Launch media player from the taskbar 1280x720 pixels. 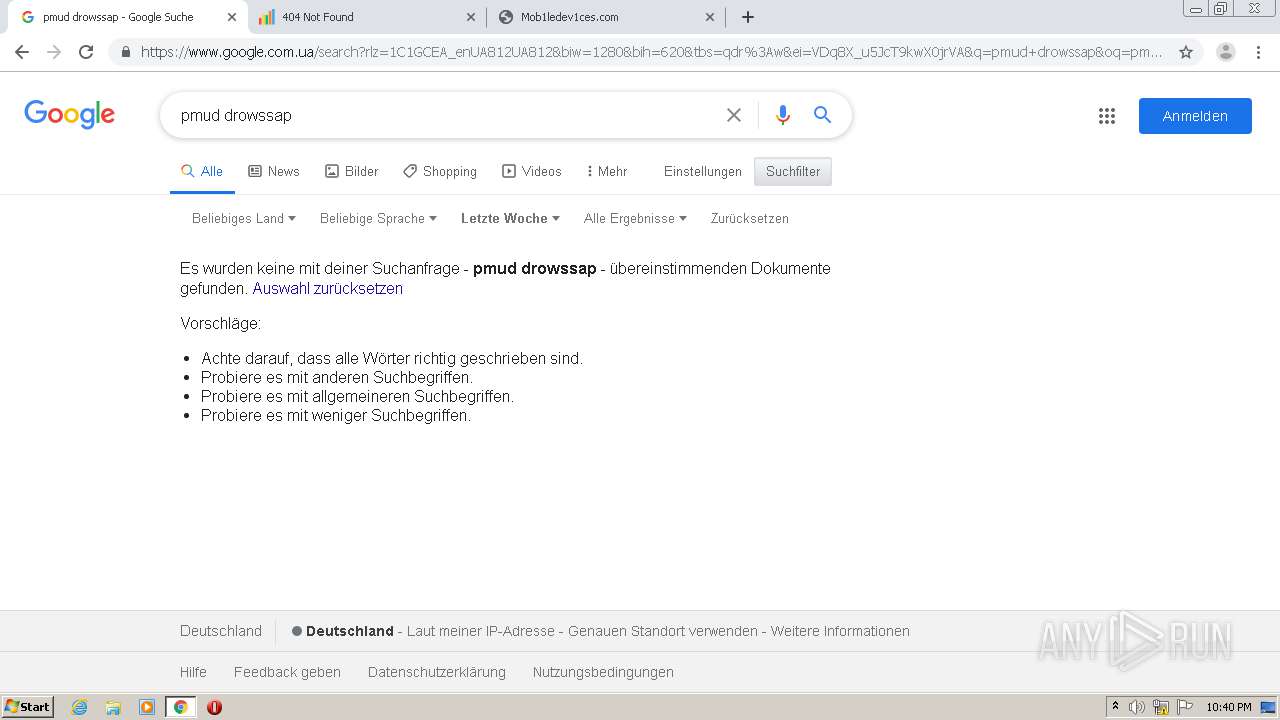(x=147, y=707)
